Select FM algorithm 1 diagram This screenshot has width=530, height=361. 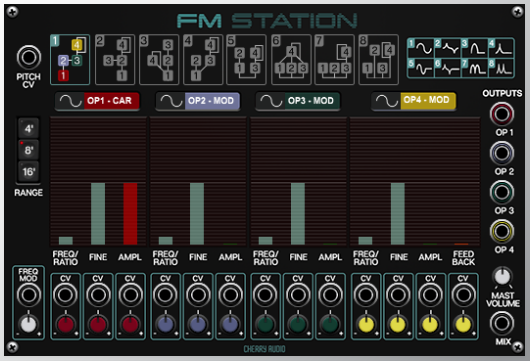tap(70, 59)
